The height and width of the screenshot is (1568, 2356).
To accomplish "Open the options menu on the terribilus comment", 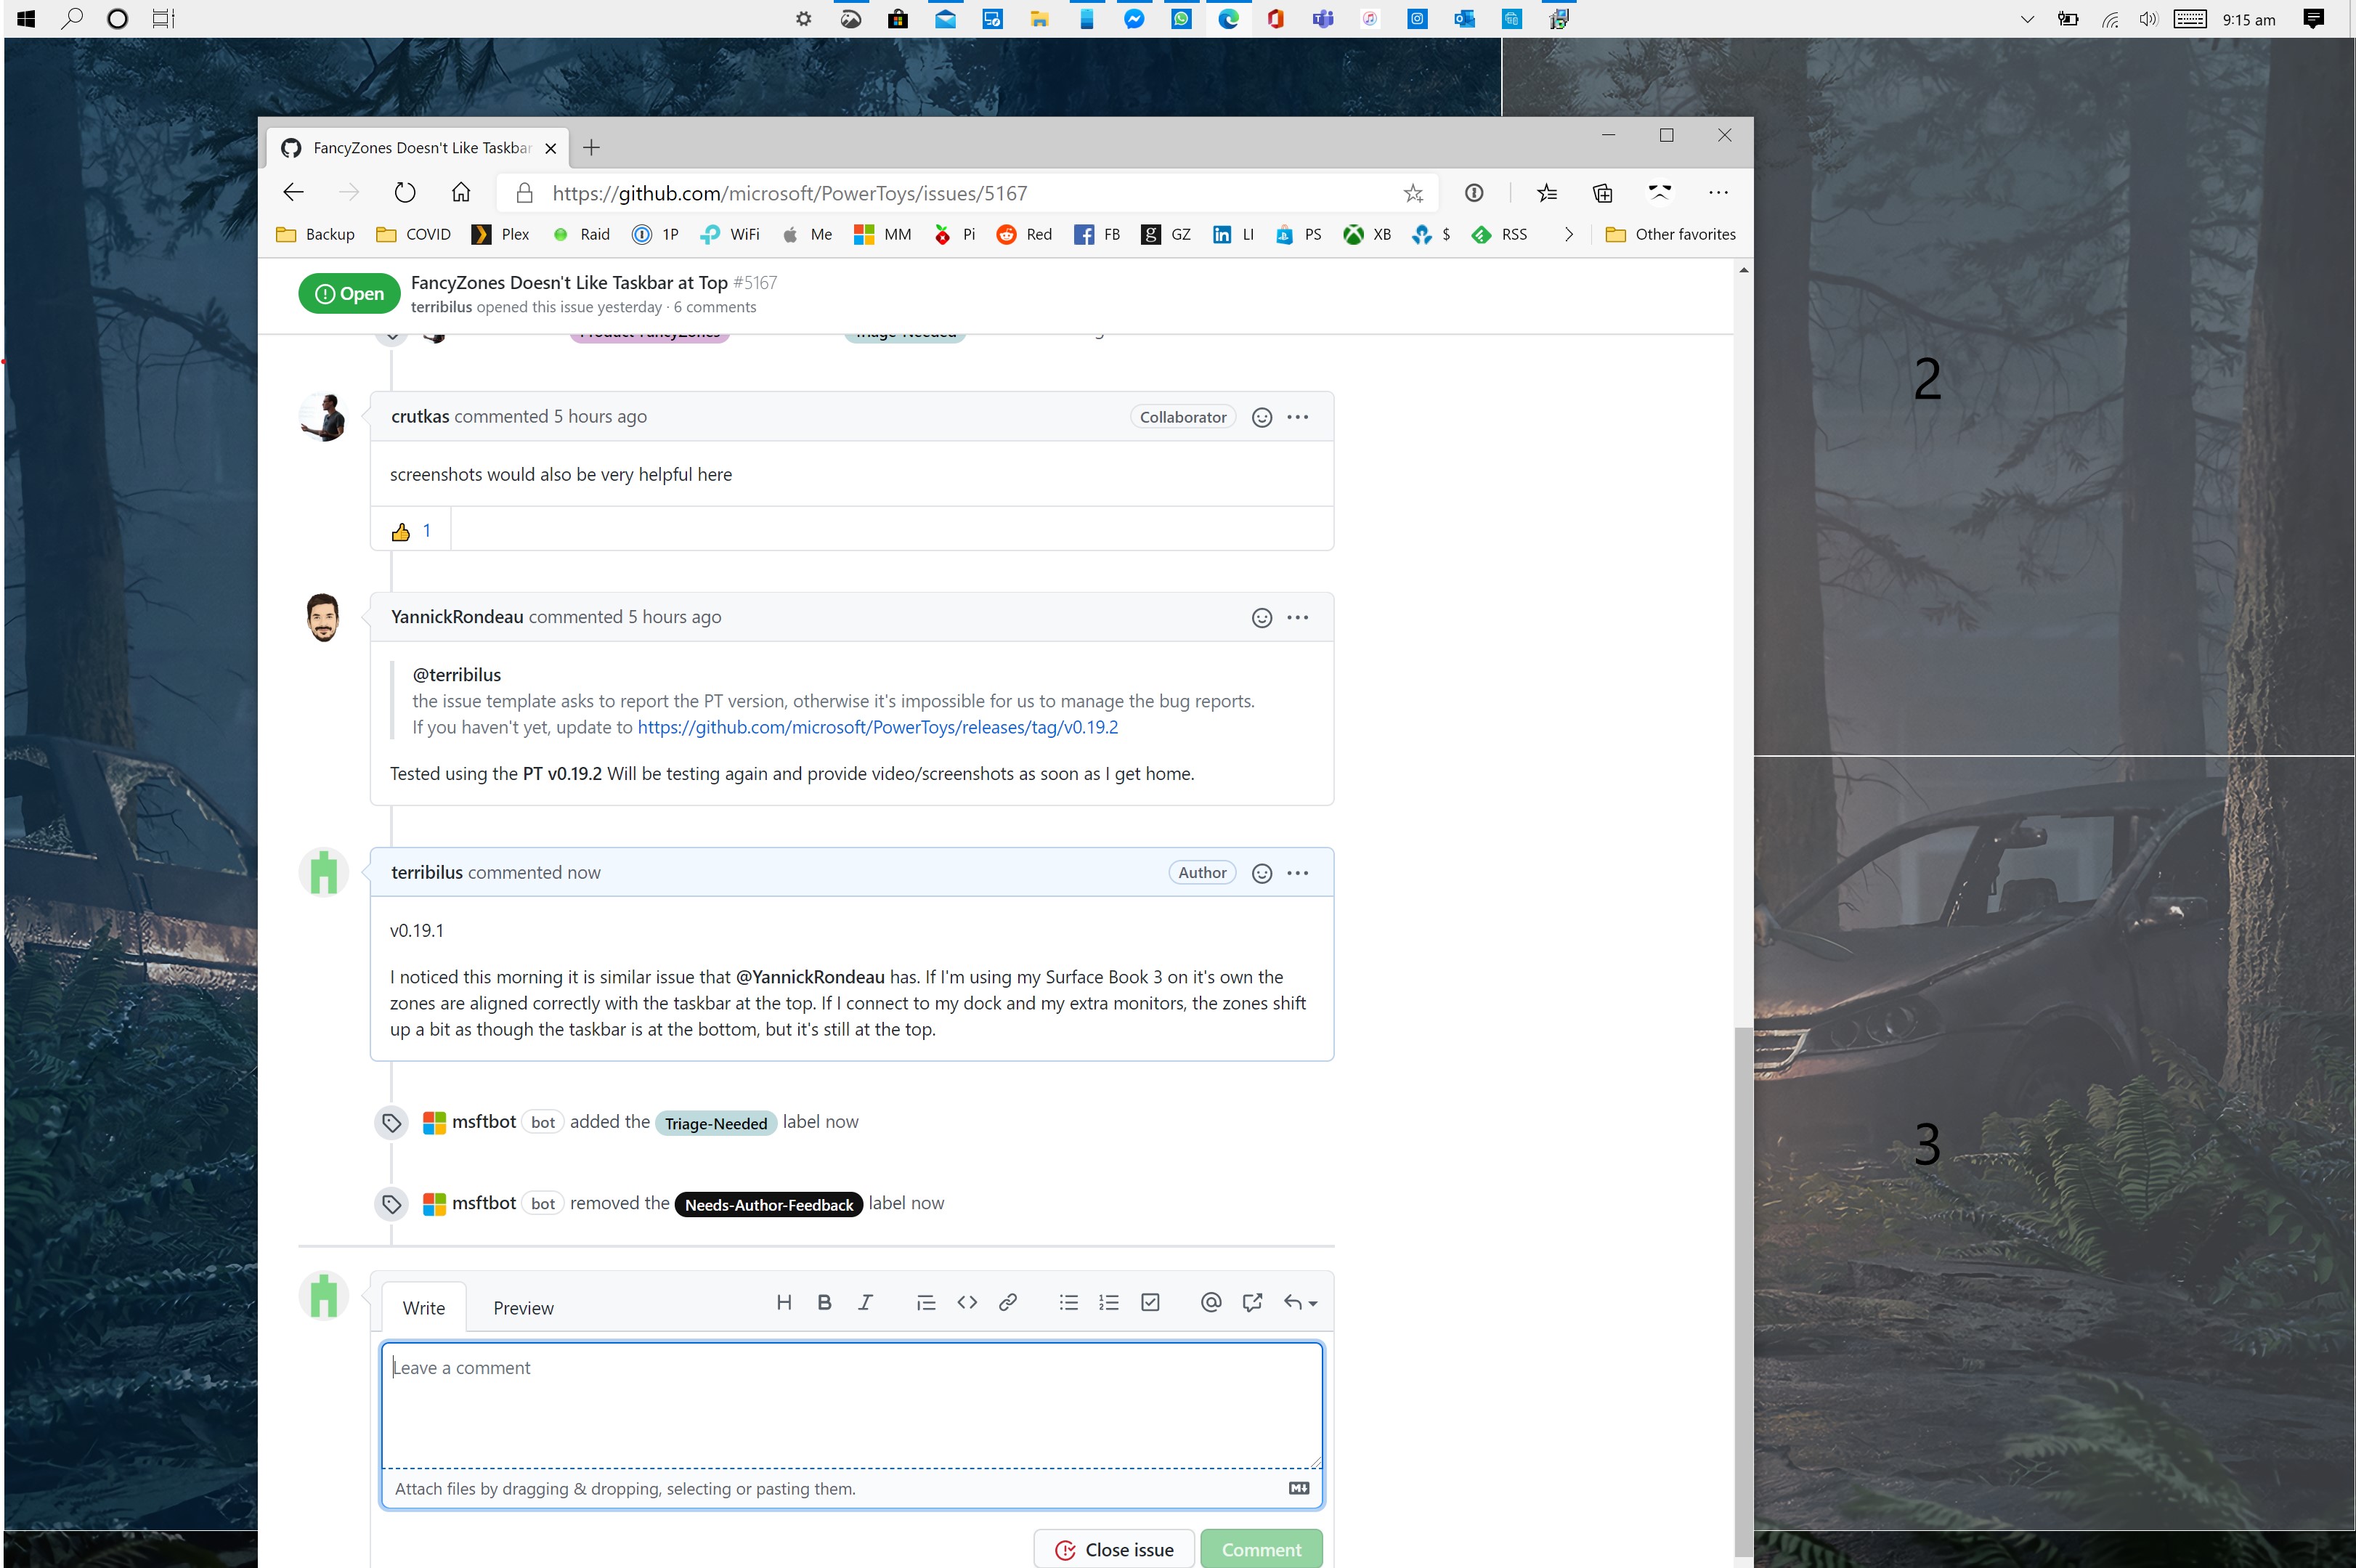I will coord(1297,873).
